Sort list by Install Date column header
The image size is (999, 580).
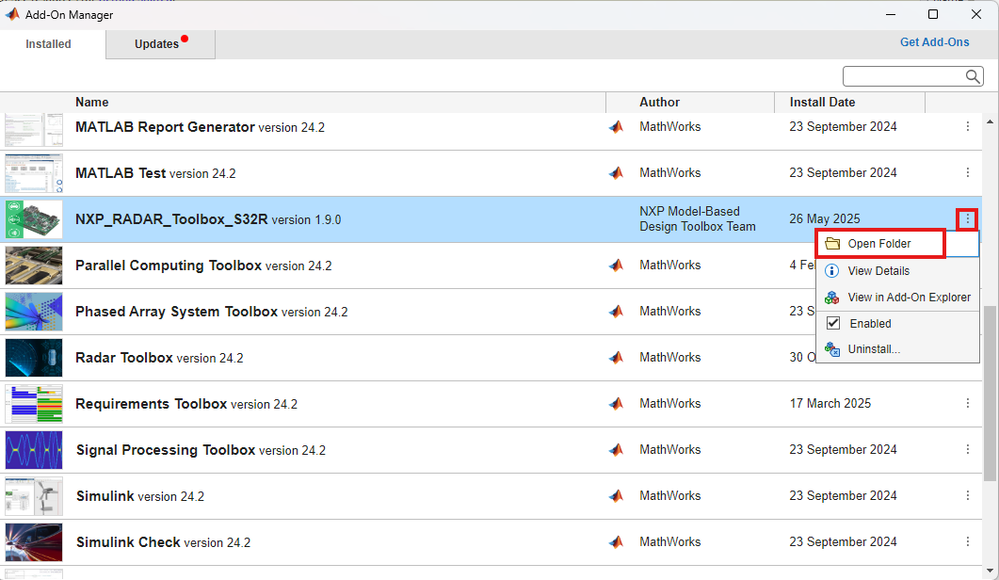pyautogui.click(x=822, y=102)
